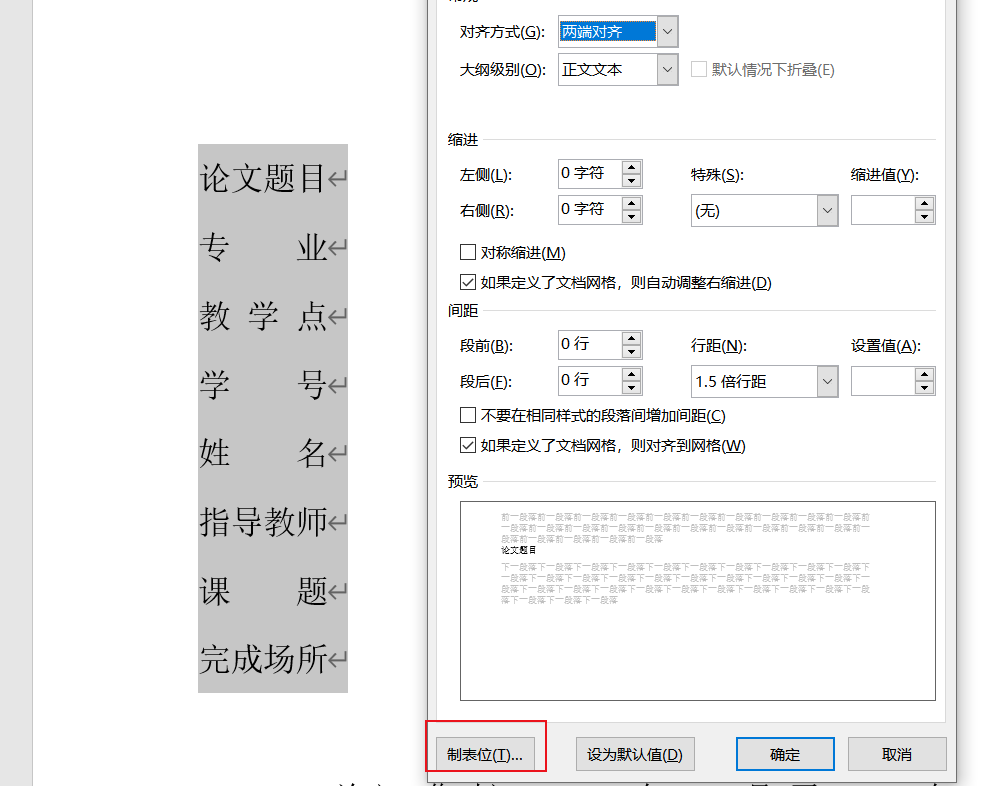Click the 姓 名 line in the document
This screenshot has width=996, height=786.
click(x=263, y=453)
